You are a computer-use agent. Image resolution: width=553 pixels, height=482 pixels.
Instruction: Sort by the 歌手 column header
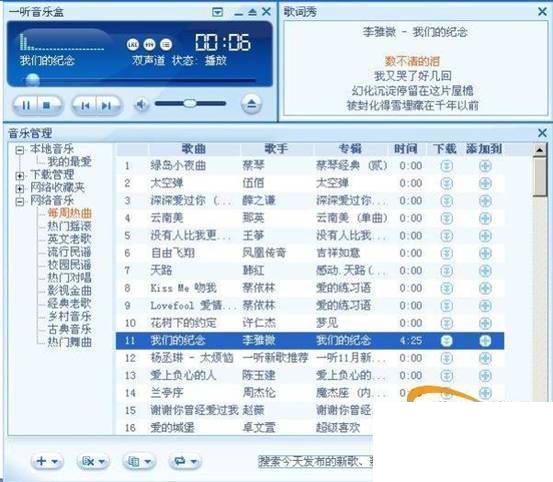point(276,149)
